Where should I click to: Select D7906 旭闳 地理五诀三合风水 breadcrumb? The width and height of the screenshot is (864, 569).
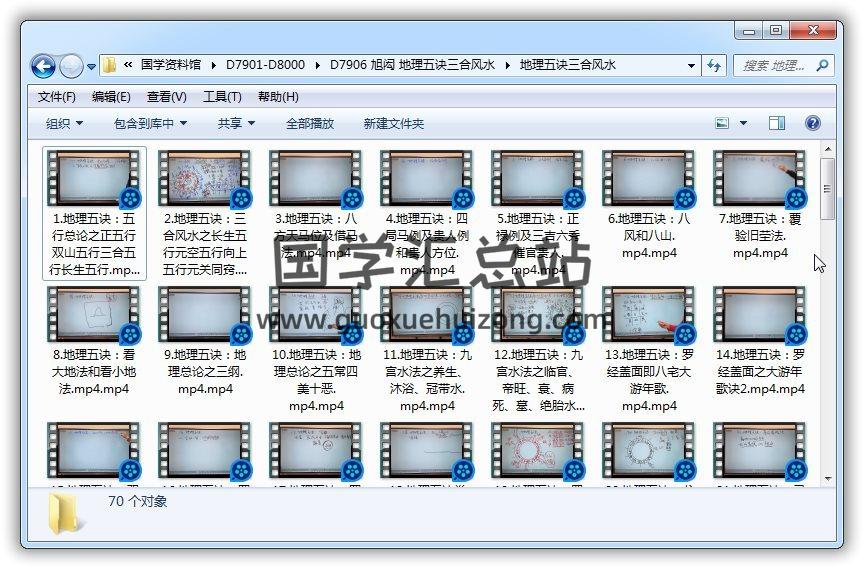tap(412, 65)
